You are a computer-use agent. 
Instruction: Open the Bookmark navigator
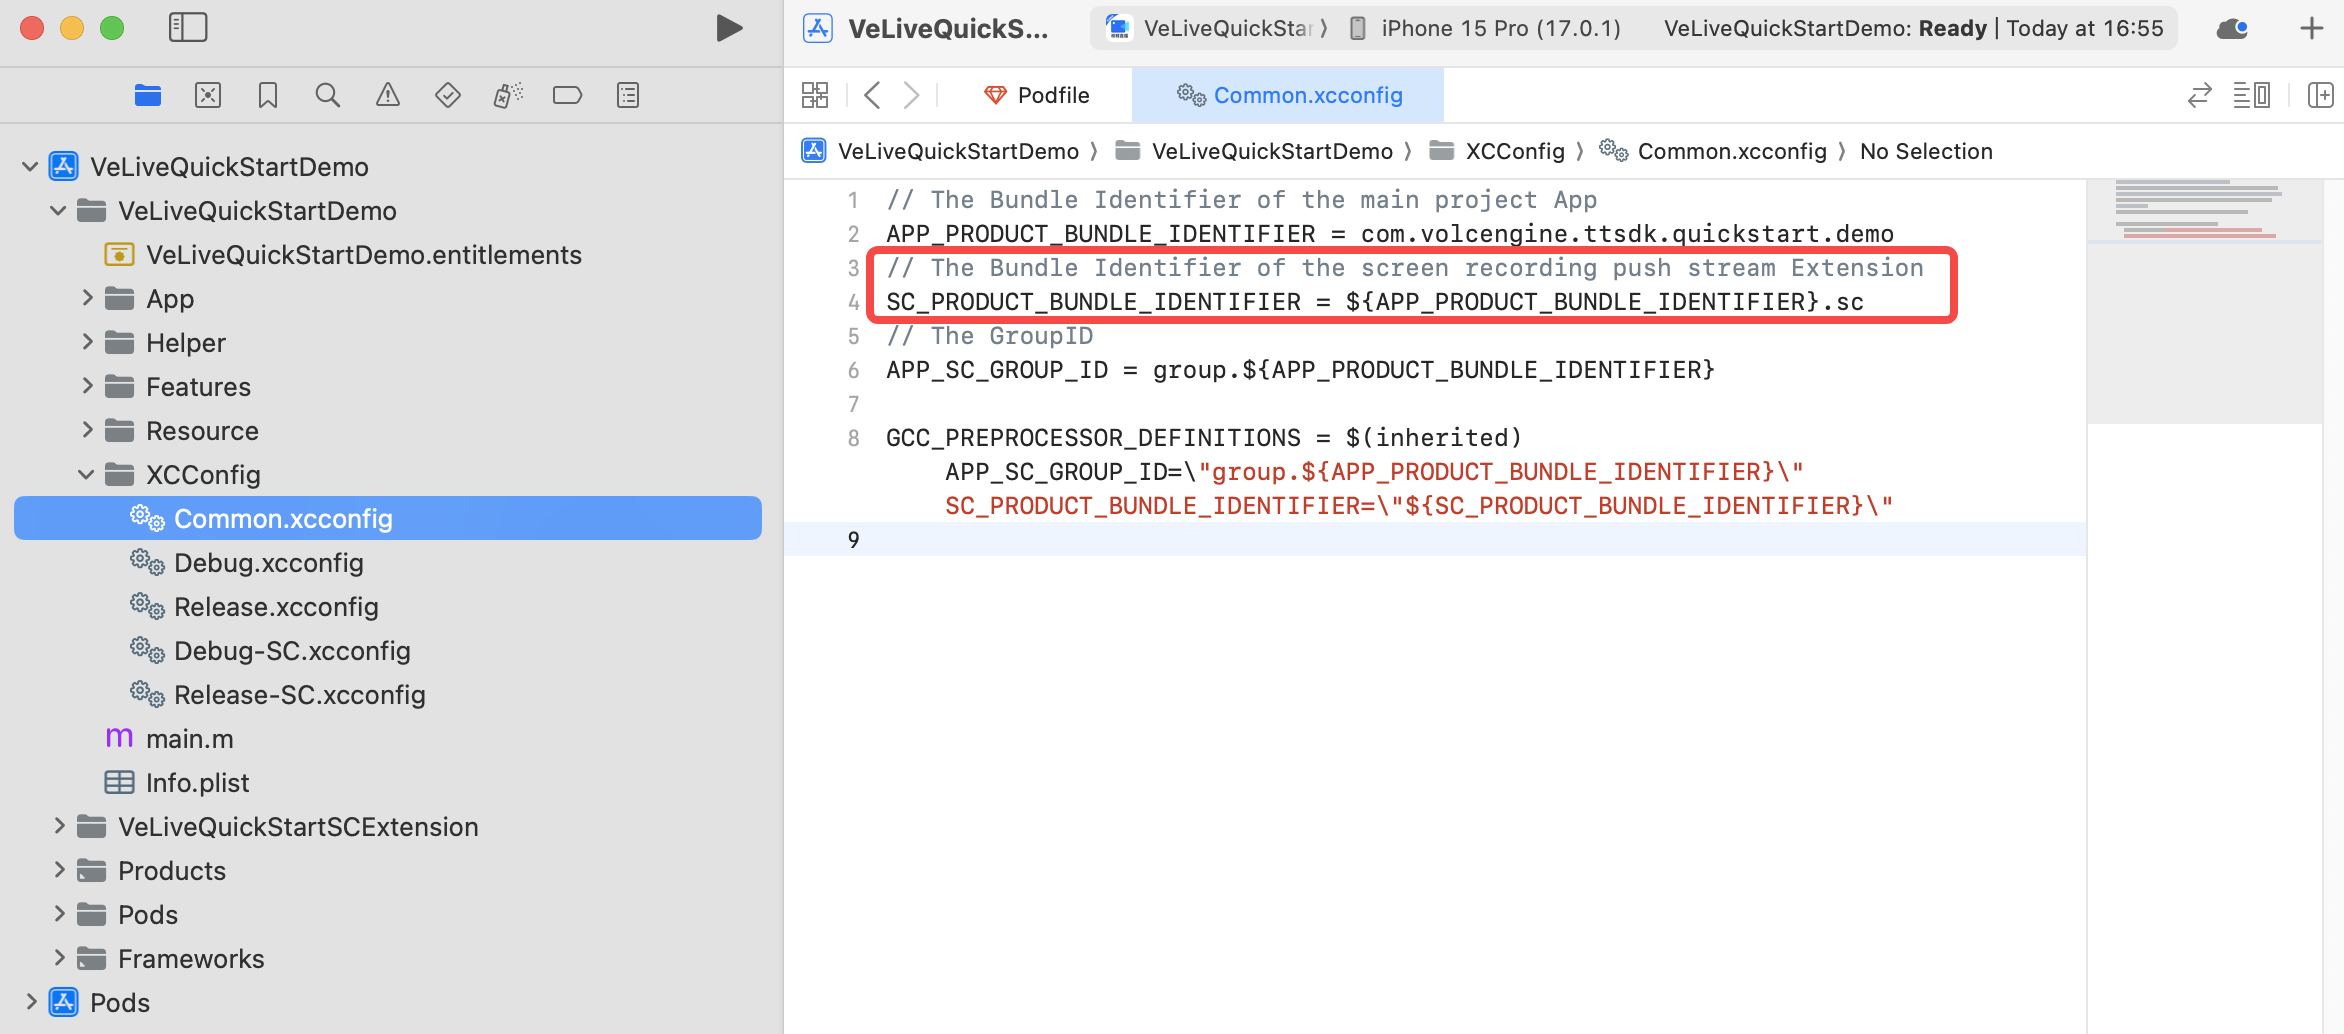(x=268, y=95)
